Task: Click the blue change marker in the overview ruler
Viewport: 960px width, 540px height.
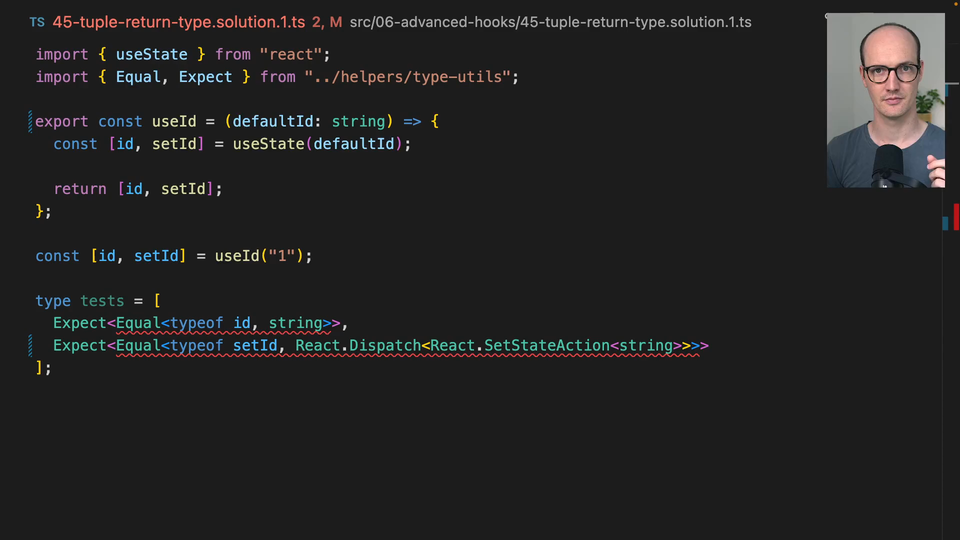Action: pos(945,223)
